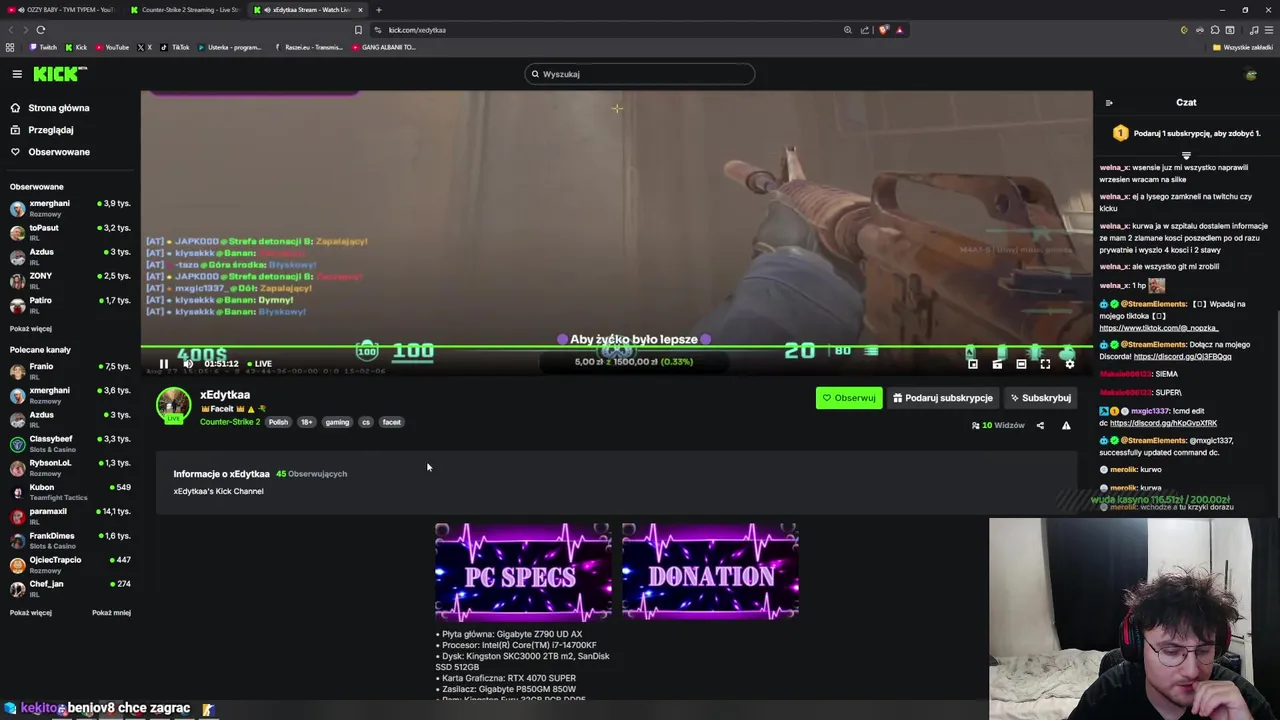Open the tiktok.com link in chat
This screenshot has width=1280, height=720.
tap(1158, 328)
